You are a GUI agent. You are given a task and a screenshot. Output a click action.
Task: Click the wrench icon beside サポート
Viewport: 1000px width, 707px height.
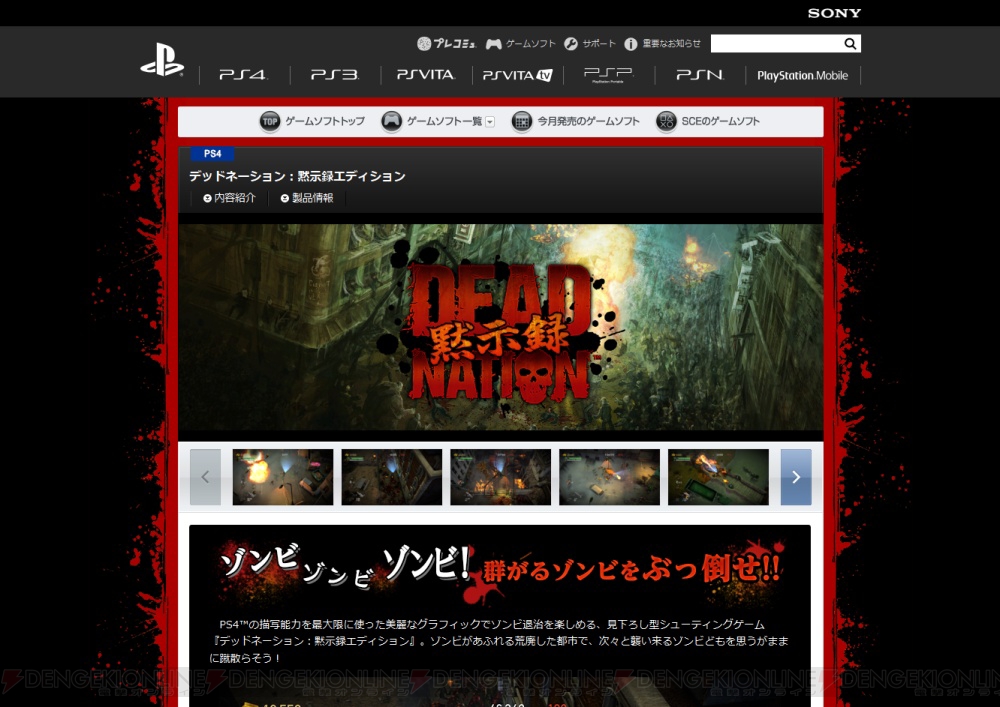tap(571, 43)
